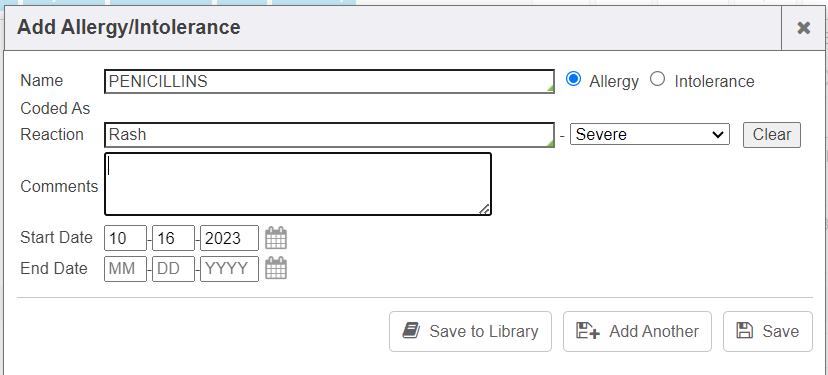Click inside the Comments text area
Image resolution: width=828 pixels, height=375 pixels.
click(298, 184)
